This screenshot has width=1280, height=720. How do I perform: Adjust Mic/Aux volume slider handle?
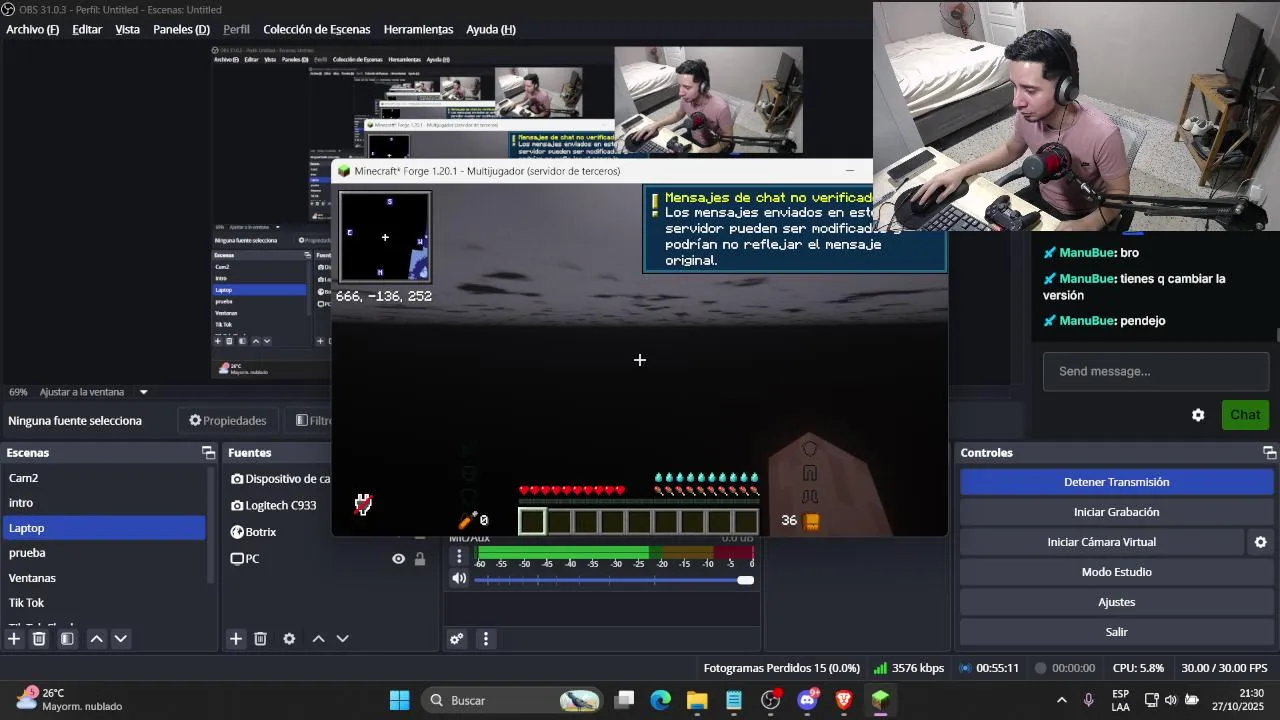[745, 580]
